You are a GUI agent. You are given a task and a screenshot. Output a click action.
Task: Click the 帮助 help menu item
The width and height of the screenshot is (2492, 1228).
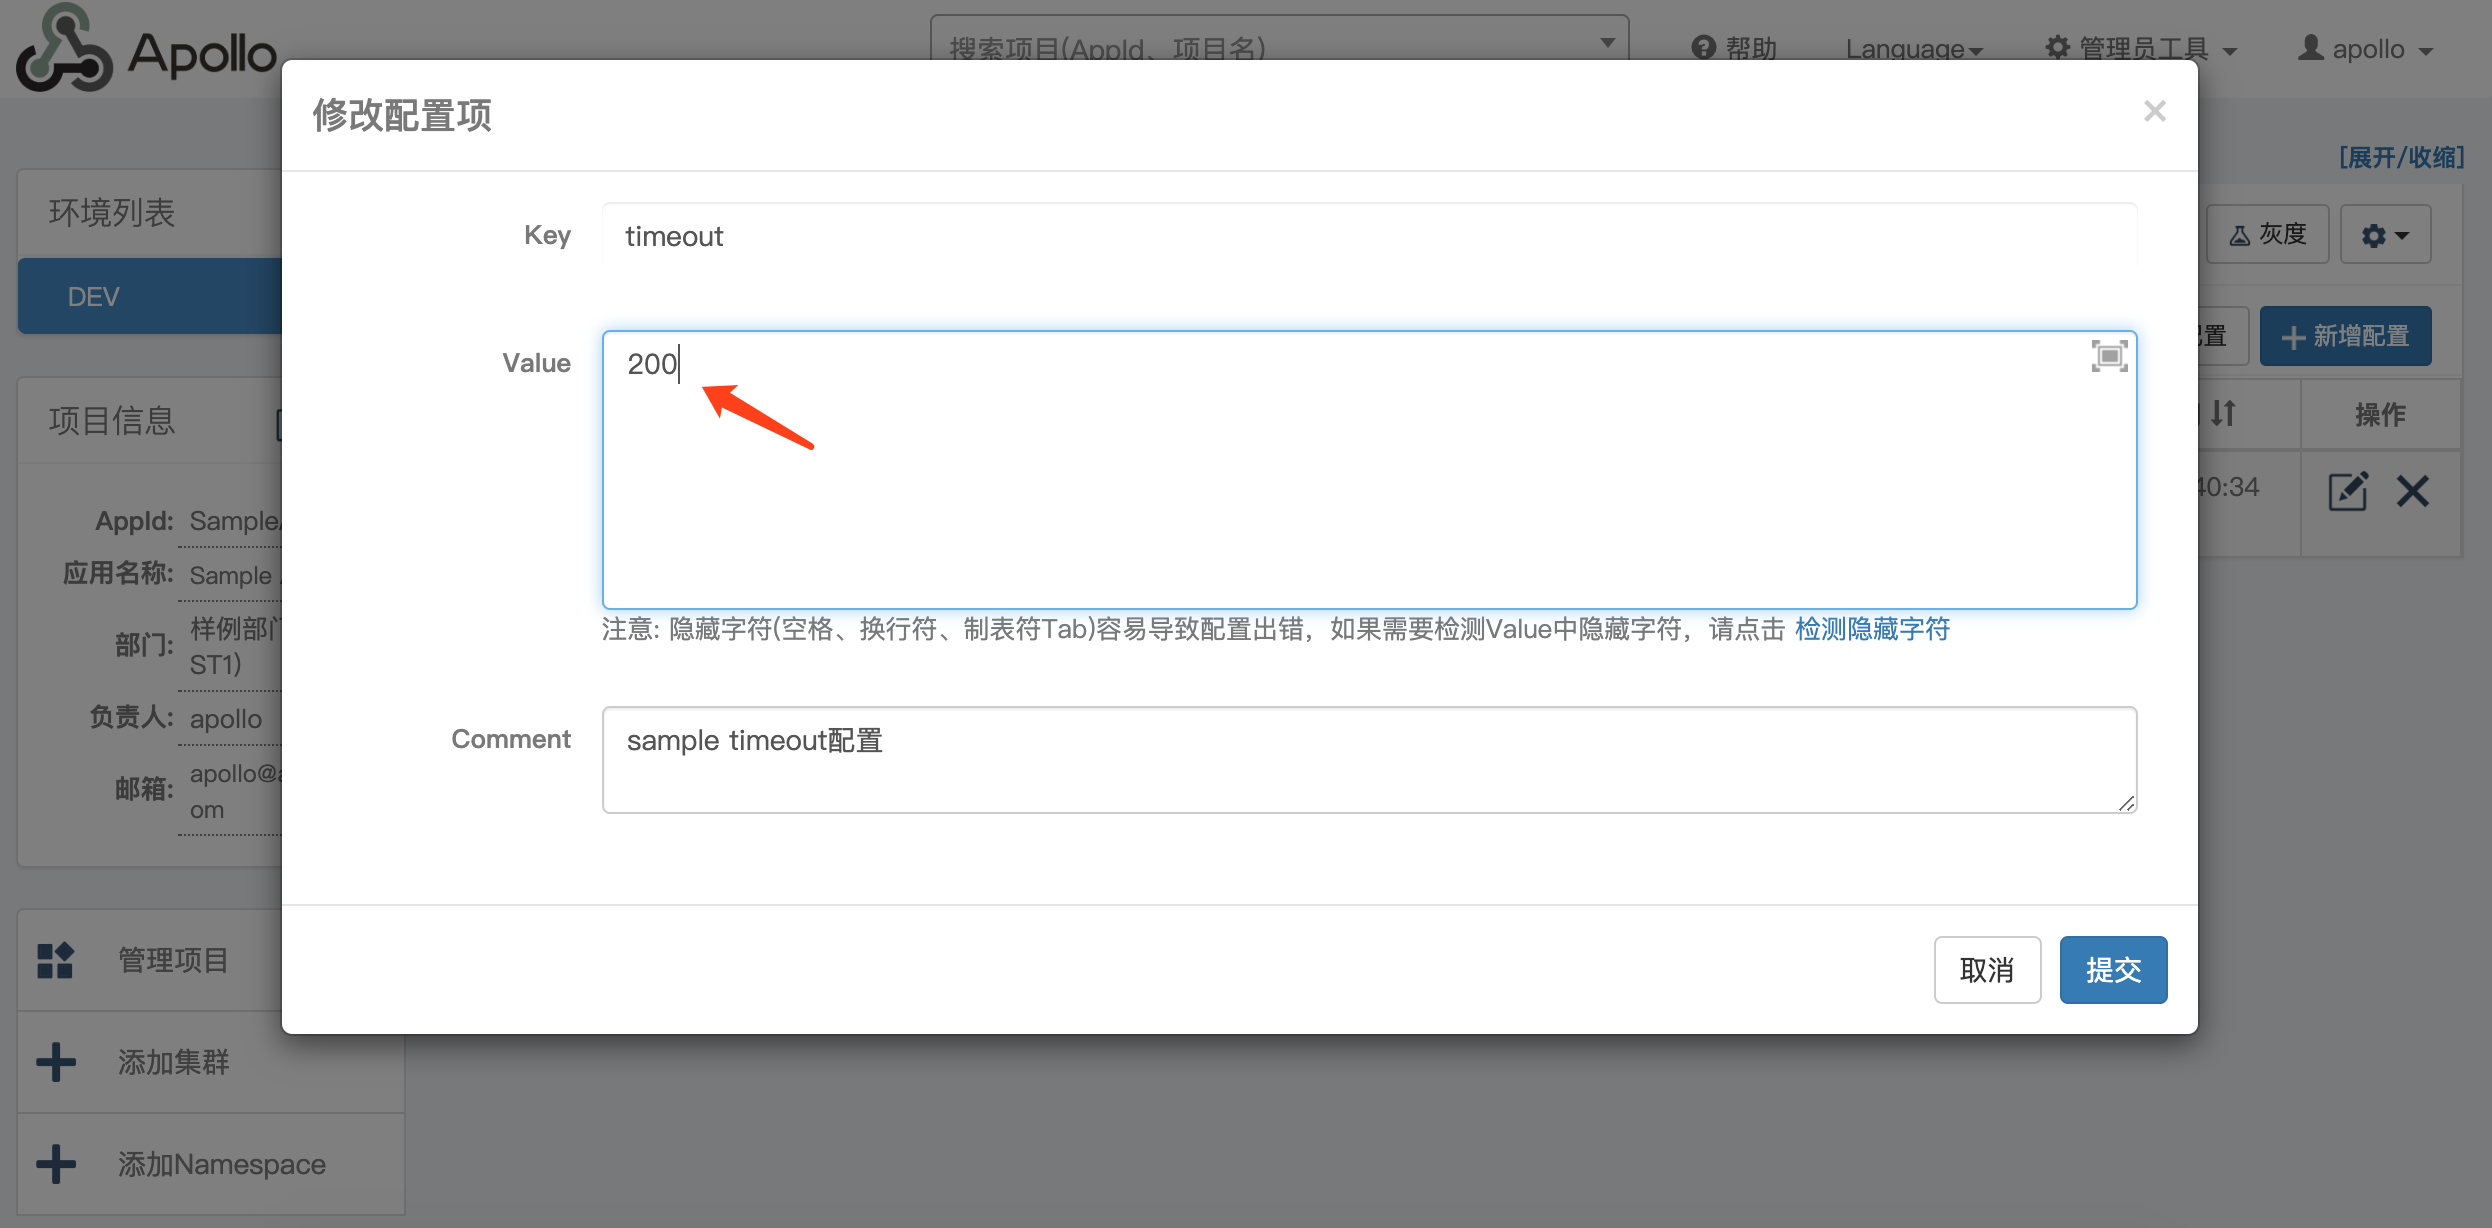1734,49
